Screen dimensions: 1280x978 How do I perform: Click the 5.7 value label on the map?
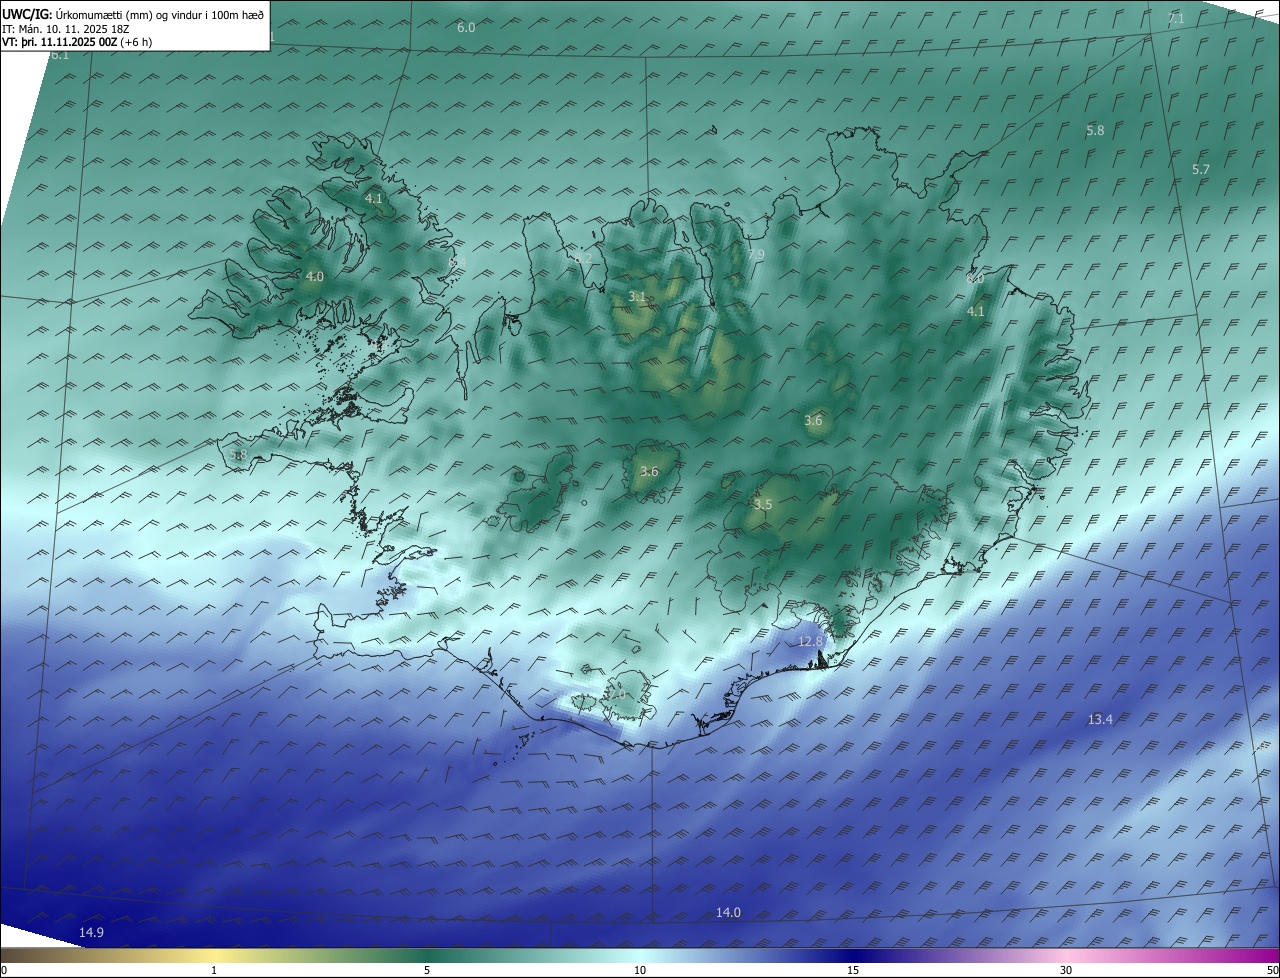1201,170
